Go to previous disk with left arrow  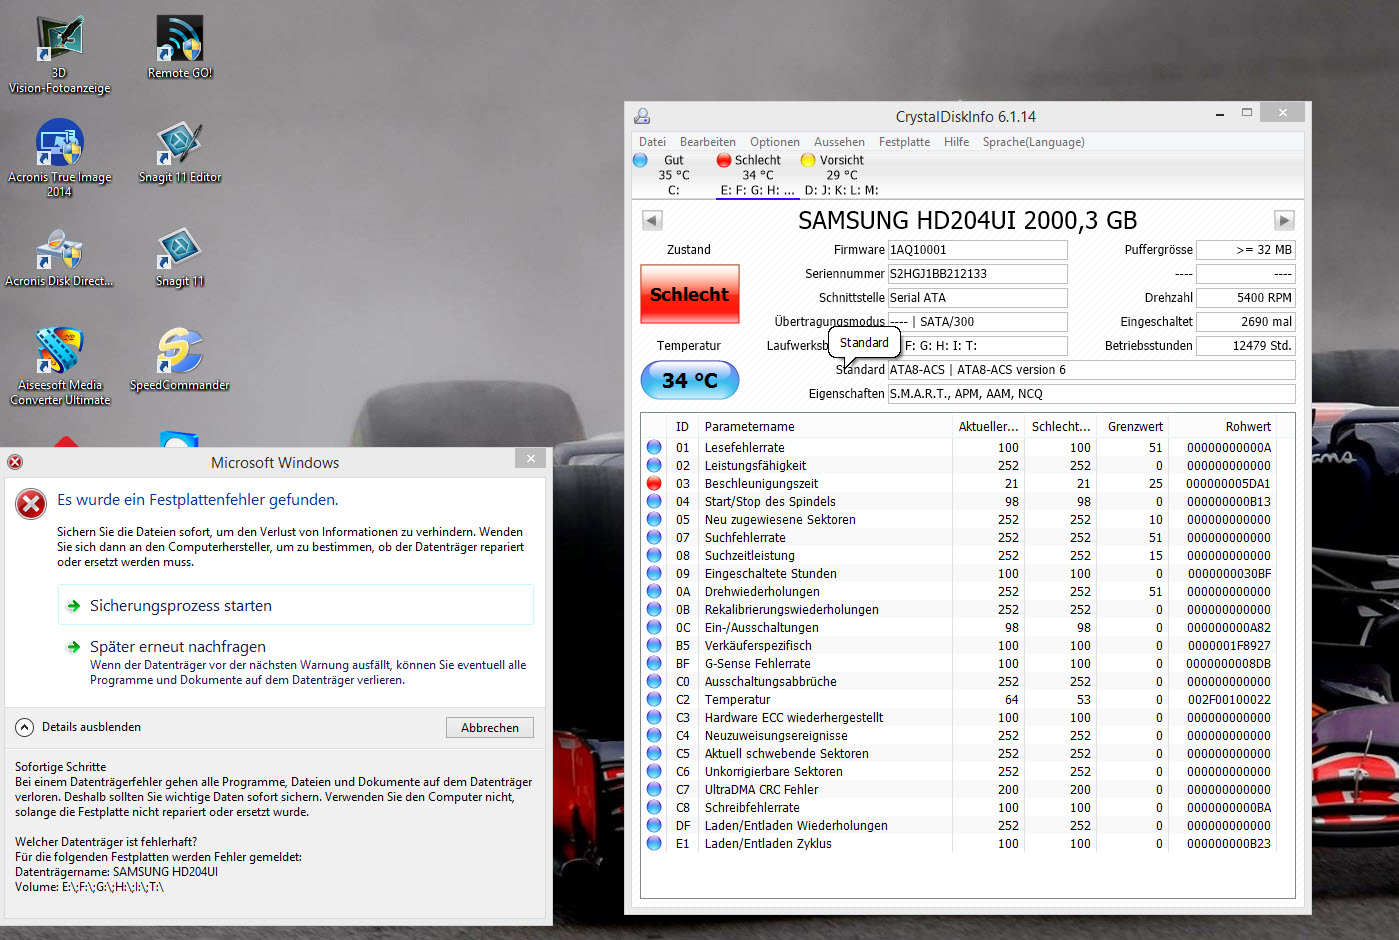tap(652, 220)
